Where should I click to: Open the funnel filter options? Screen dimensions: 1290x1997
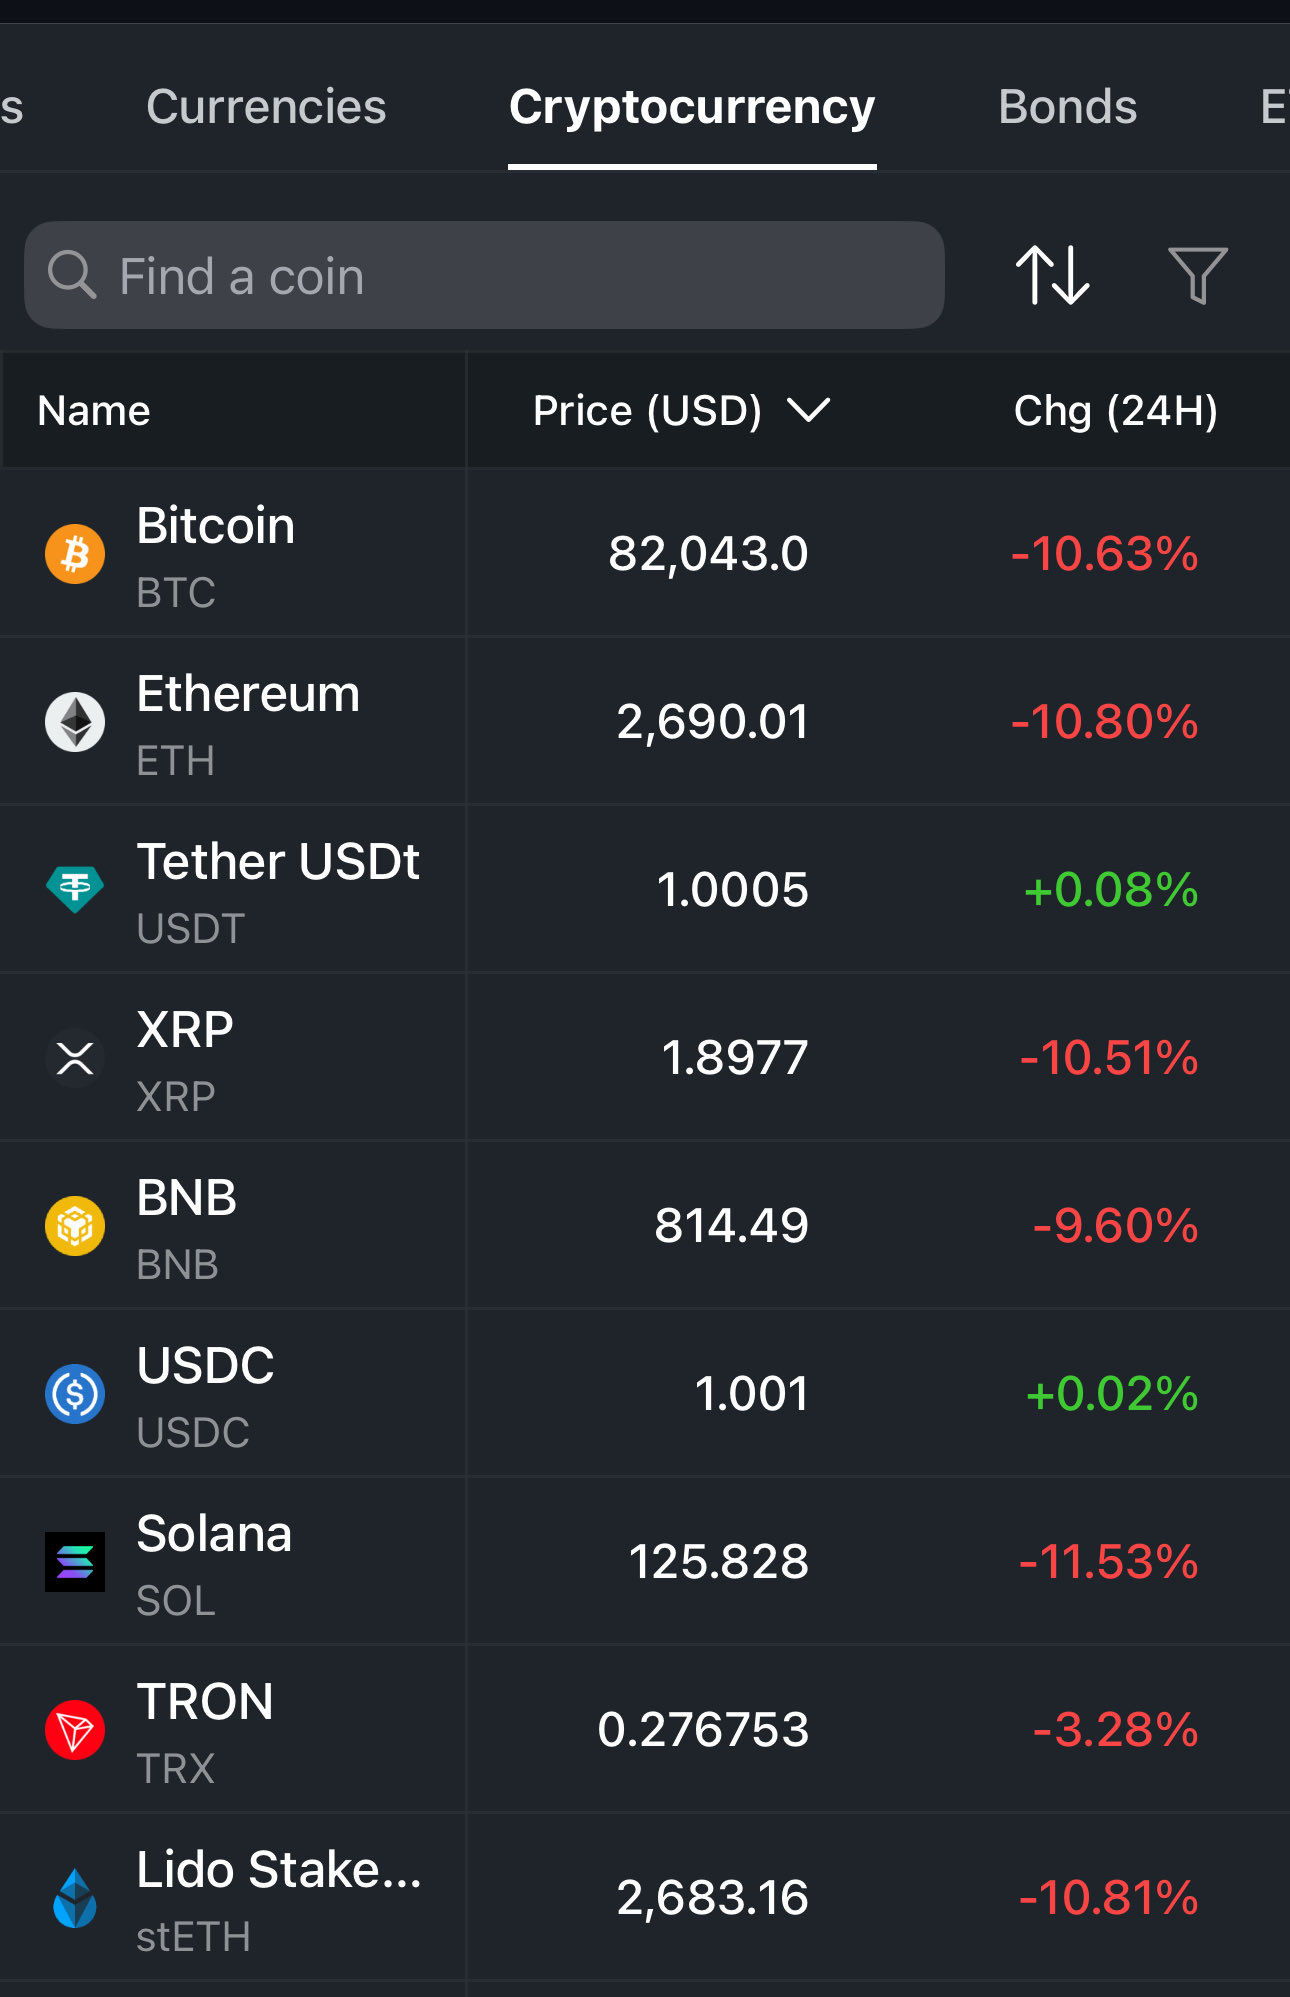[1197, 275]
